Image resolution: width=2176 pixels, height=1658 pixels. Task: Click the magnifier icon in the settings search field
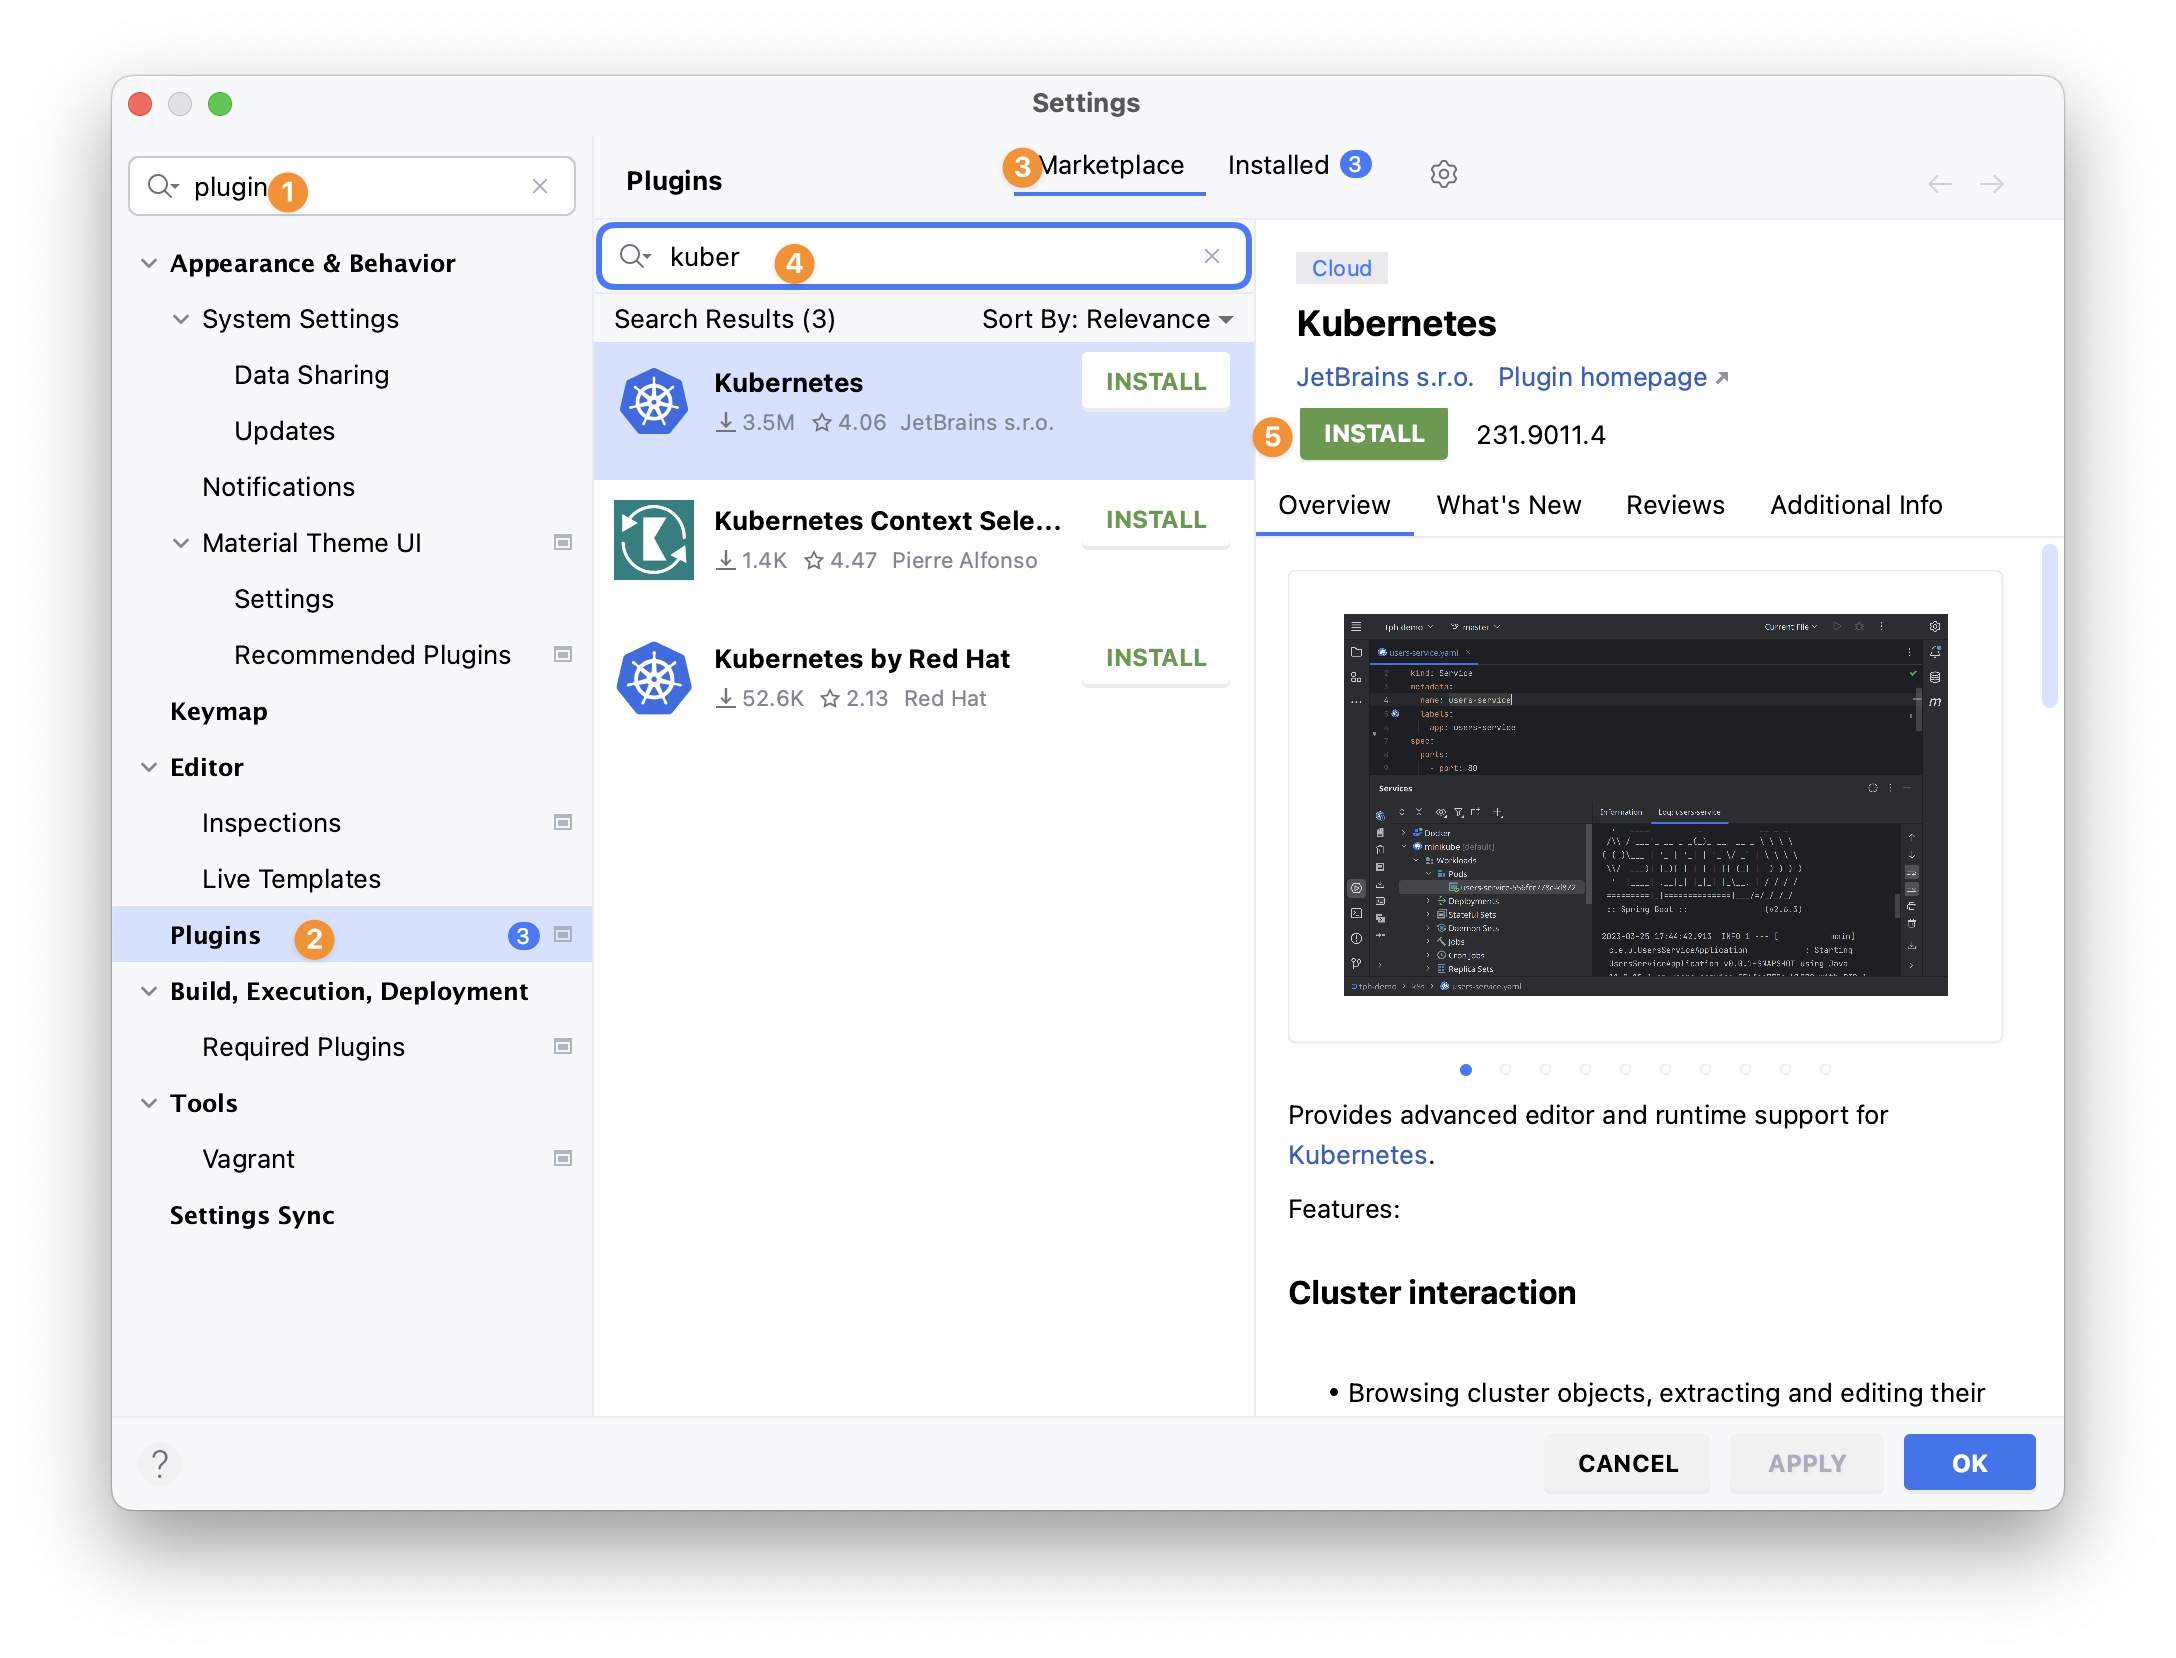pos(163,186)
